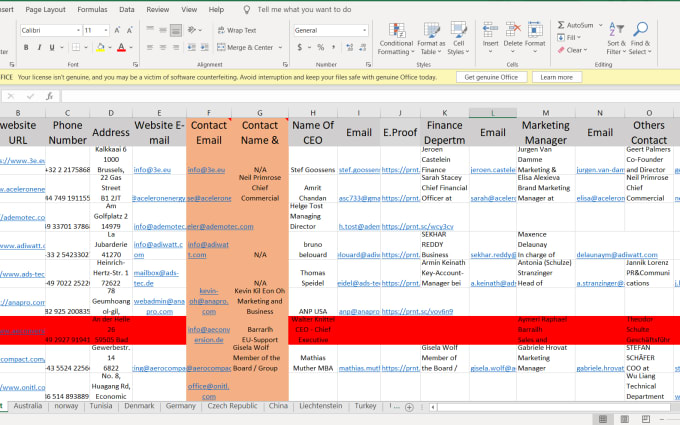Open the Formulas tab

[92, 9]
